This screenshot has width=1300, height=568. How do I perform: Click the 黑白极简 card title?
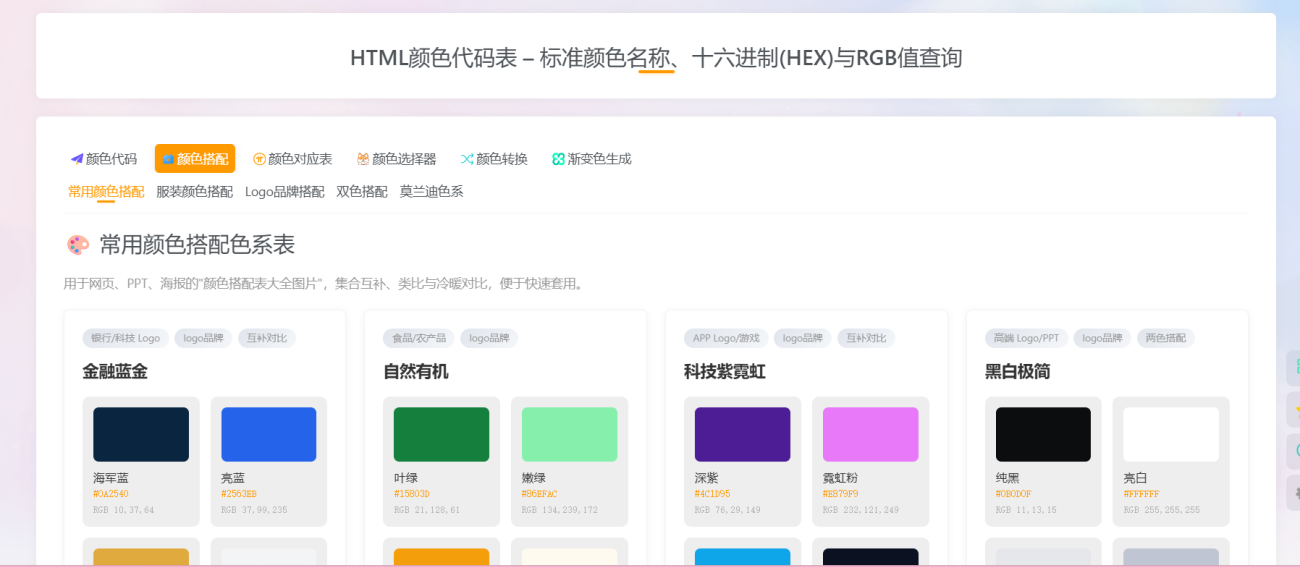click(x=1018, y=372)
